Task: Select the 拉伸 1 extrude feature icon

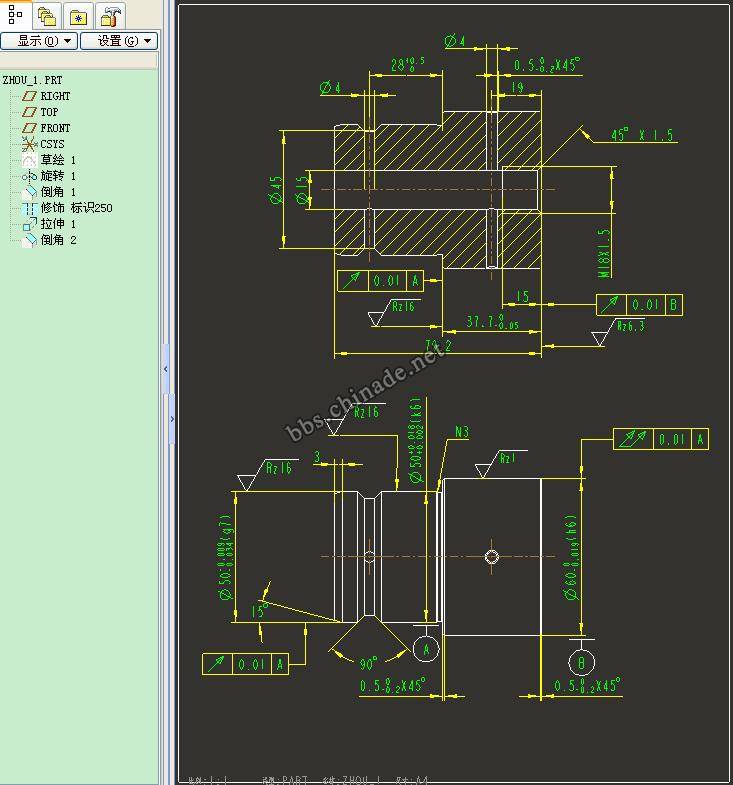Action: (30, 224)
